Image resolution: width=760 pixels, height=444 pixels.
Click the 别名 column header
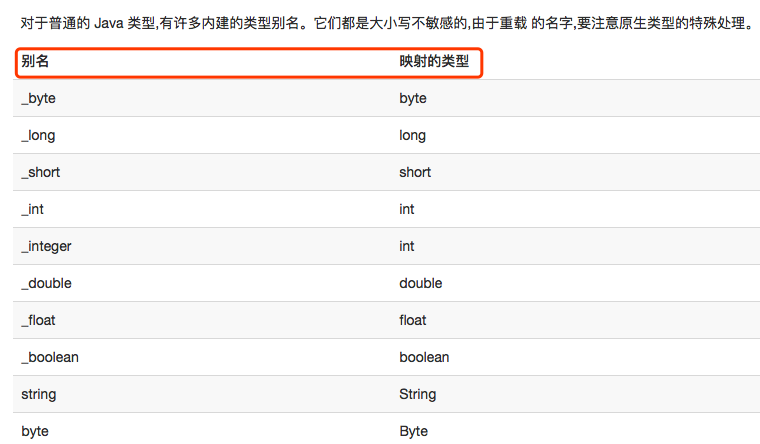tap(35, 61)
